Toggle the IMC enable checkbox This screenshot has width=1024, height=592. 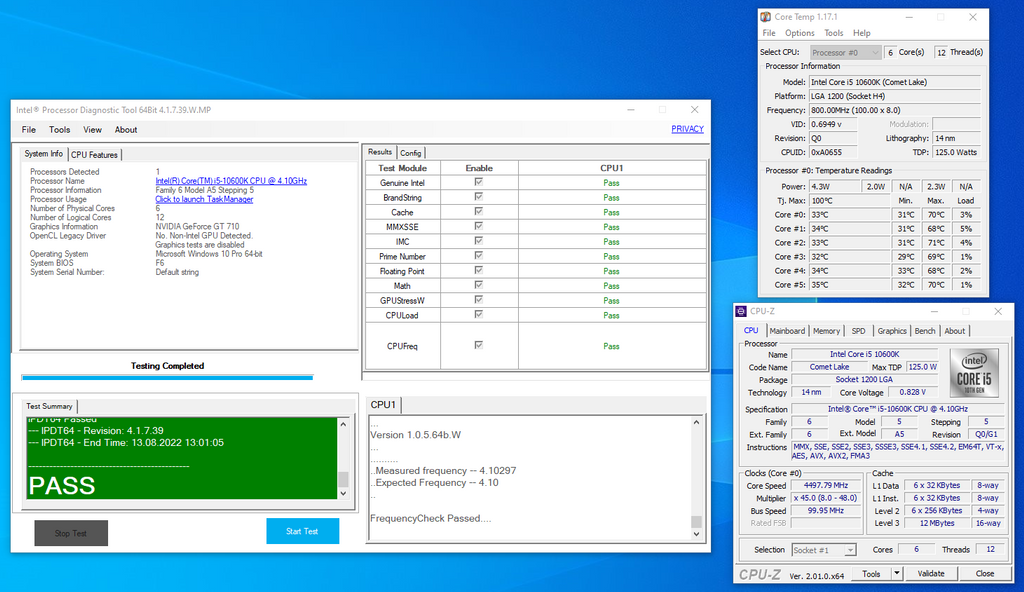point(479,241)
